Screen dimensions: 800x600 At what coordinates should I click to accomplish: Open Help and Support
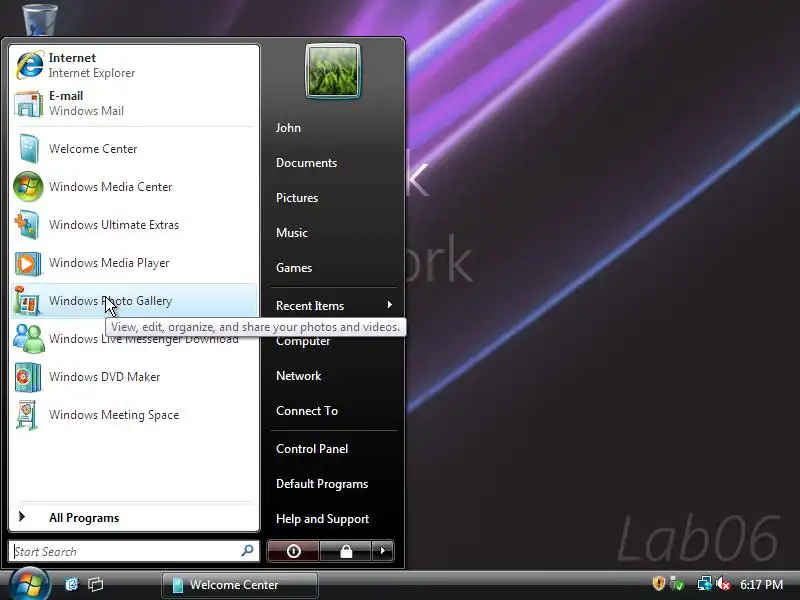(x=322, y=519)
